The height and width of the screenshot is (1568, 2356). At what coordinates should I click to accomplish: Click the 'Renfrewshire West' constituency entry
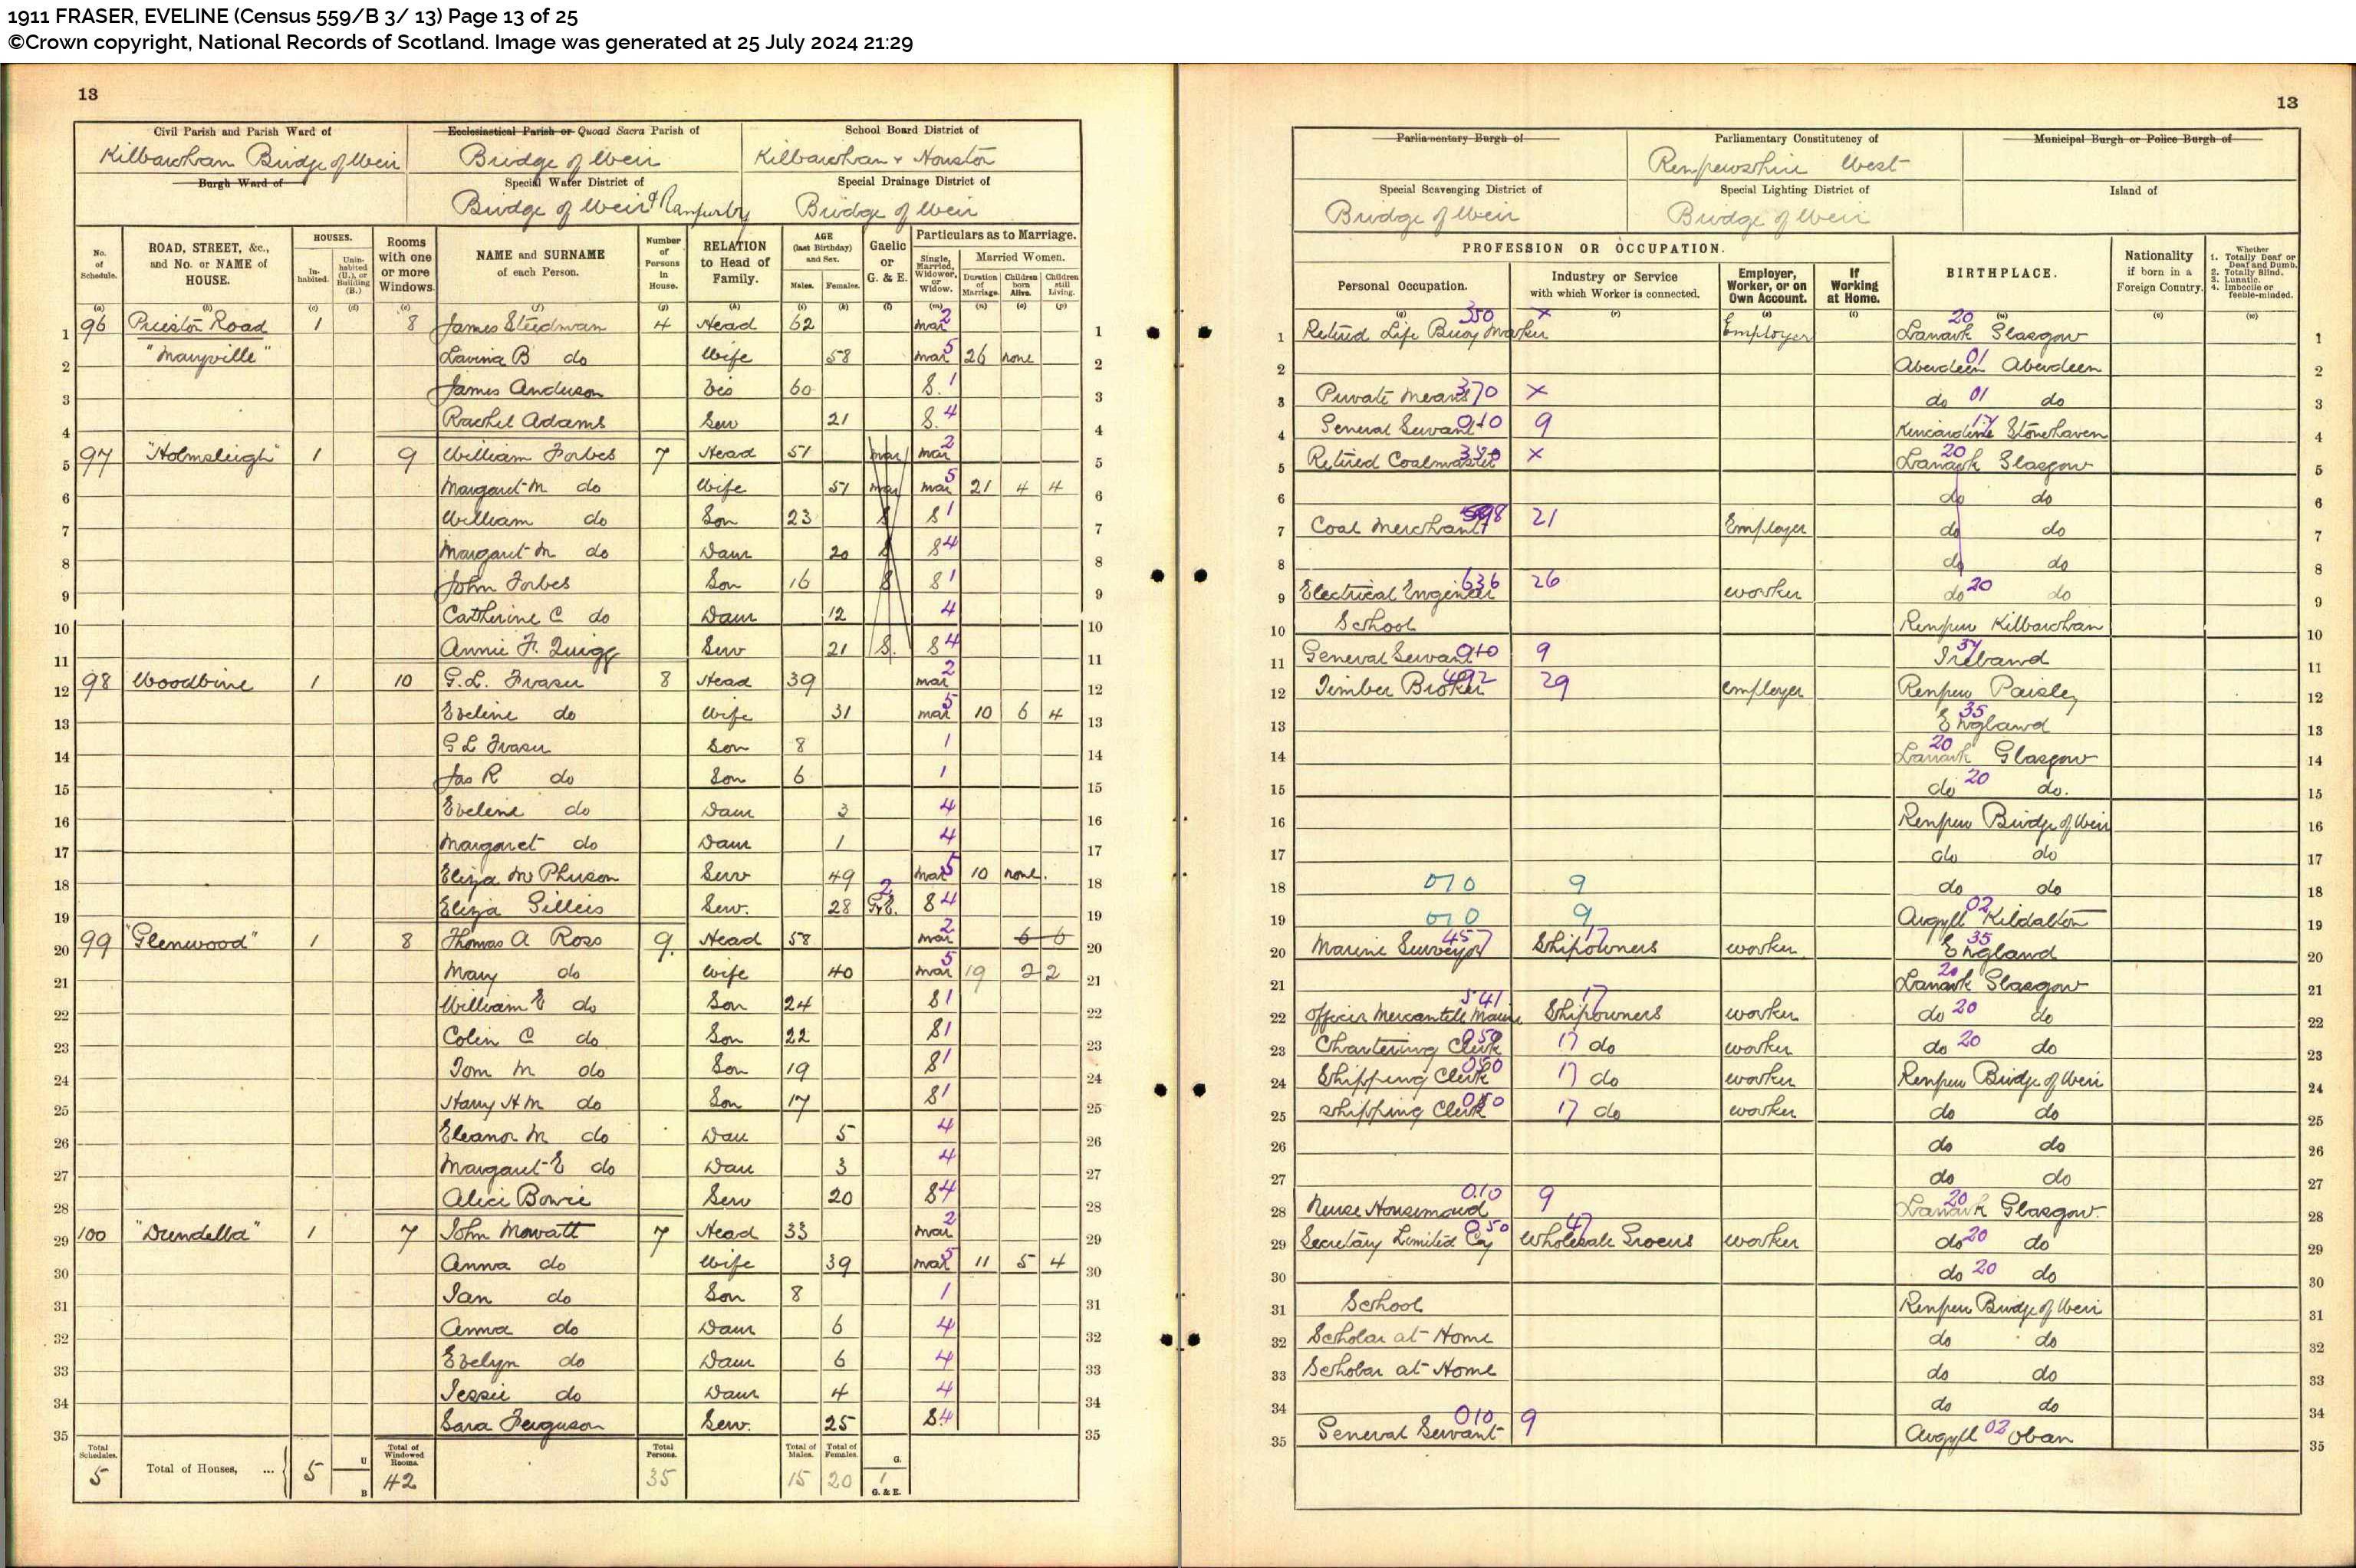point(1776,165)
